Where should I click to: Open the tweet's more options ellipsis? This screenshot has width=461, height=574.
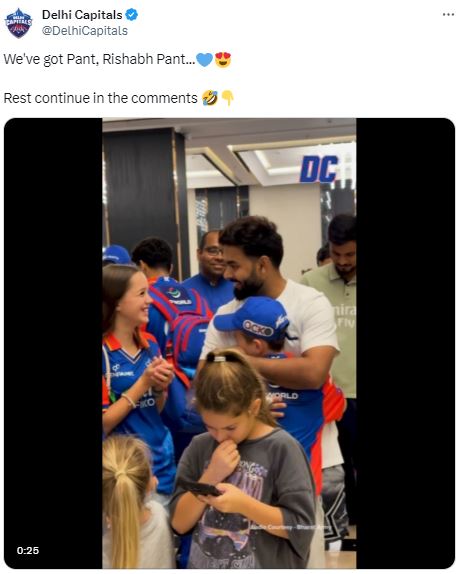(448, 15)
